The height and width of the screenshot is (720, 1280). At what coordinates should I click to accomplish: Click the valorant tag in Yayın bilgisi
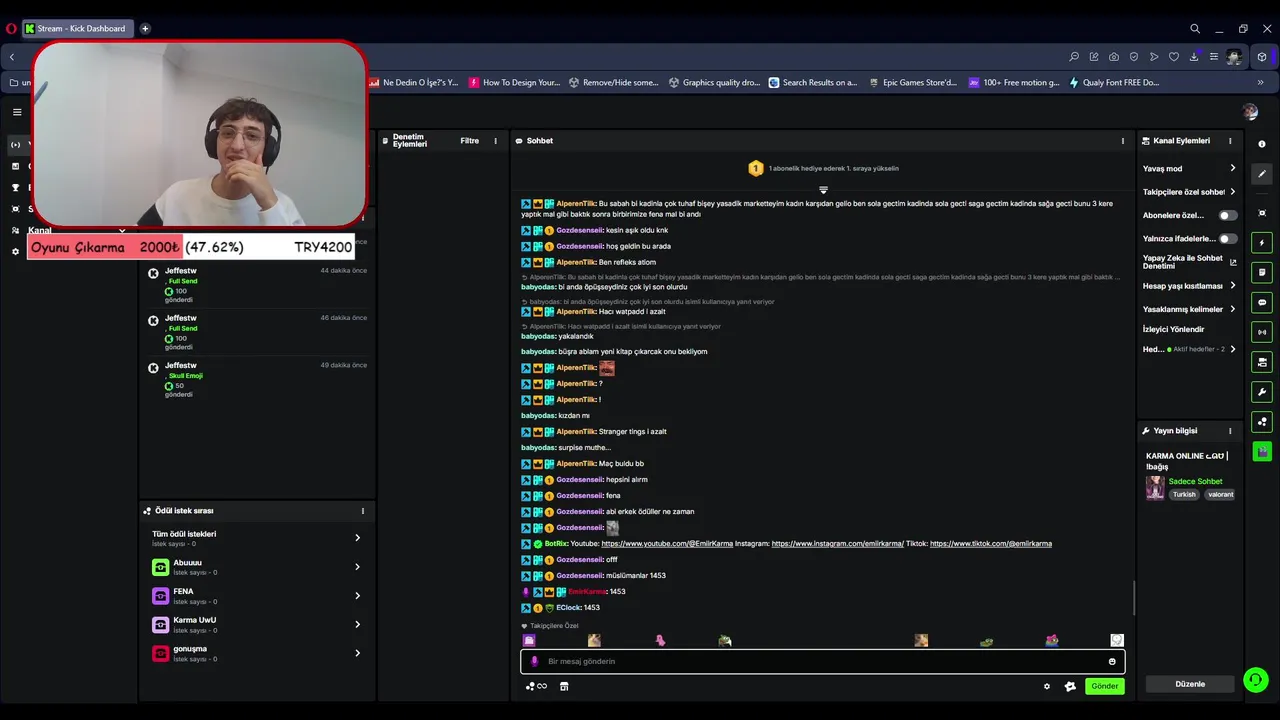(x=1220, y=494)
